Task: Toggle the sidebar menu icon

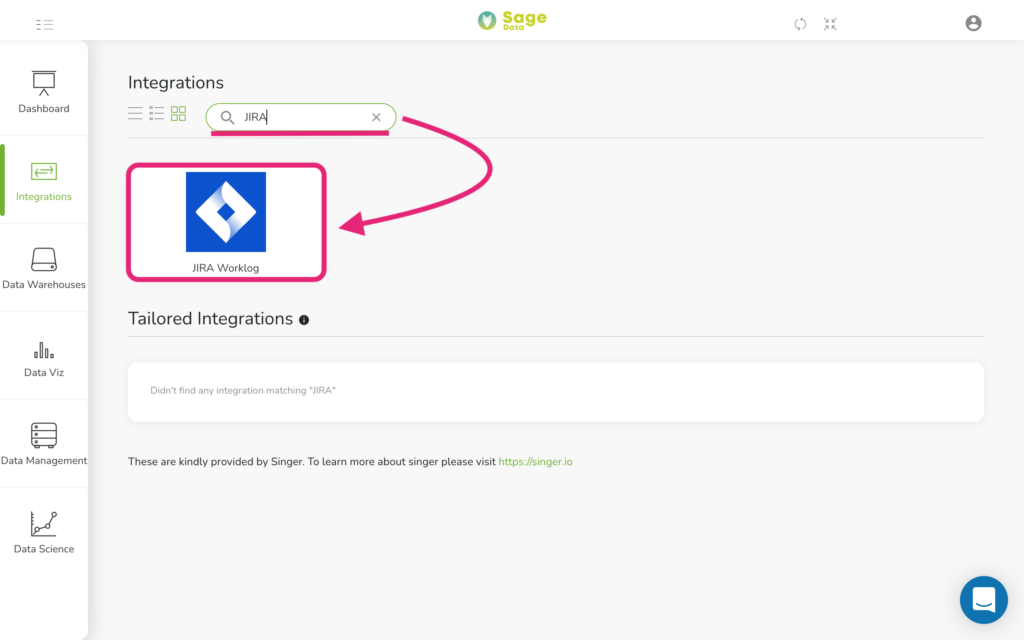Action: (44, 25)
